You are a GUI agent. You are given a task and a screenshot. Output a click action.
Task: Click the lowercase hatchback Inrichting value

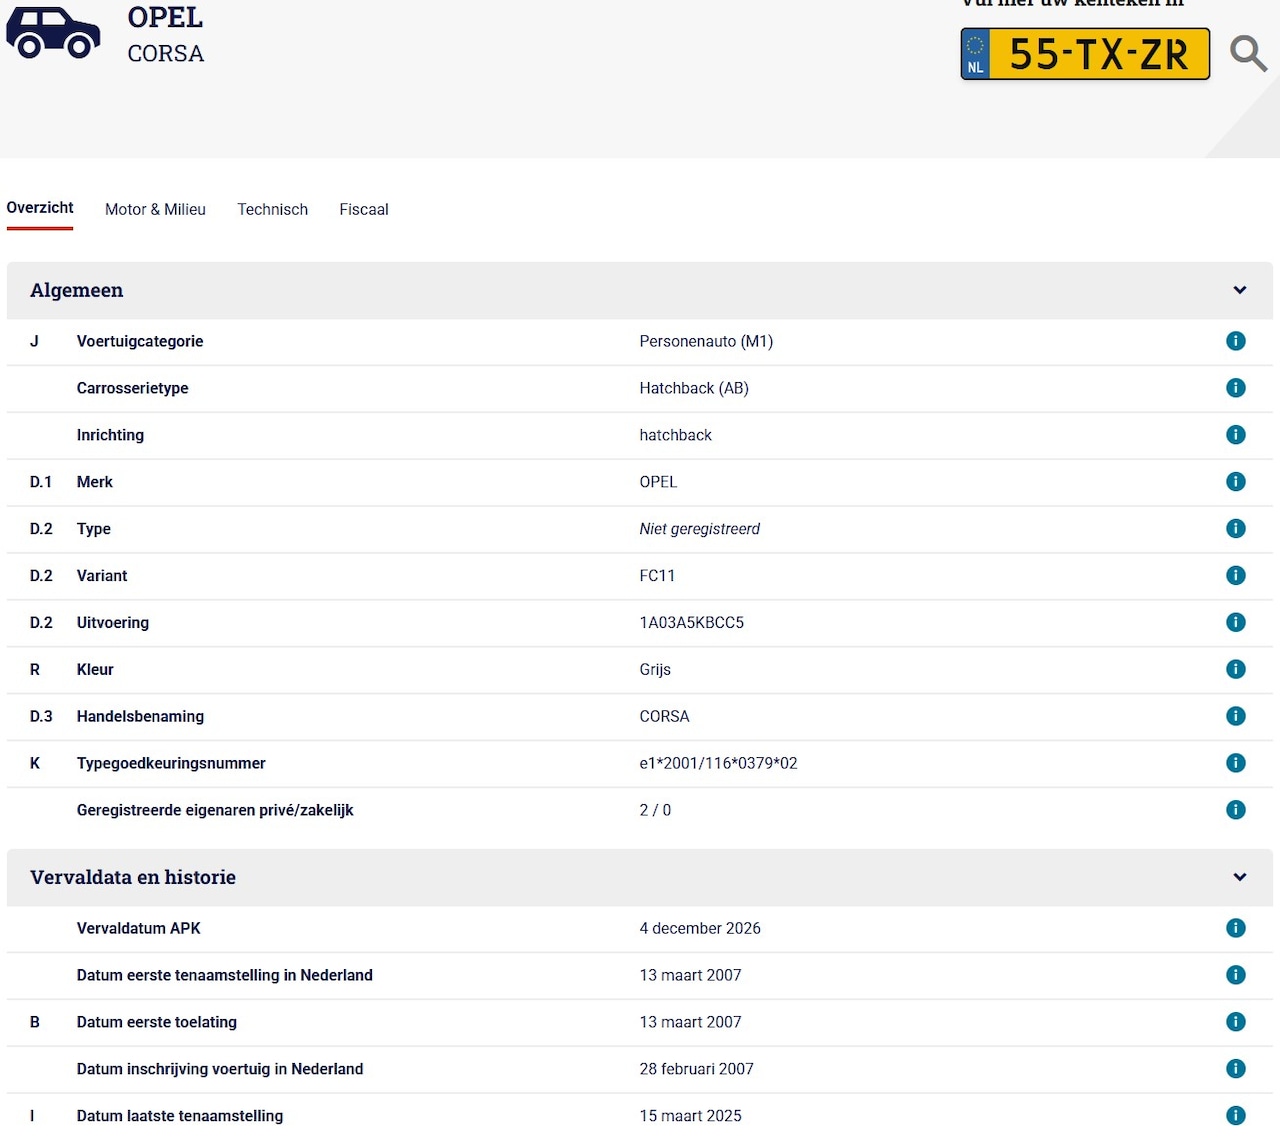coord(676,435)
